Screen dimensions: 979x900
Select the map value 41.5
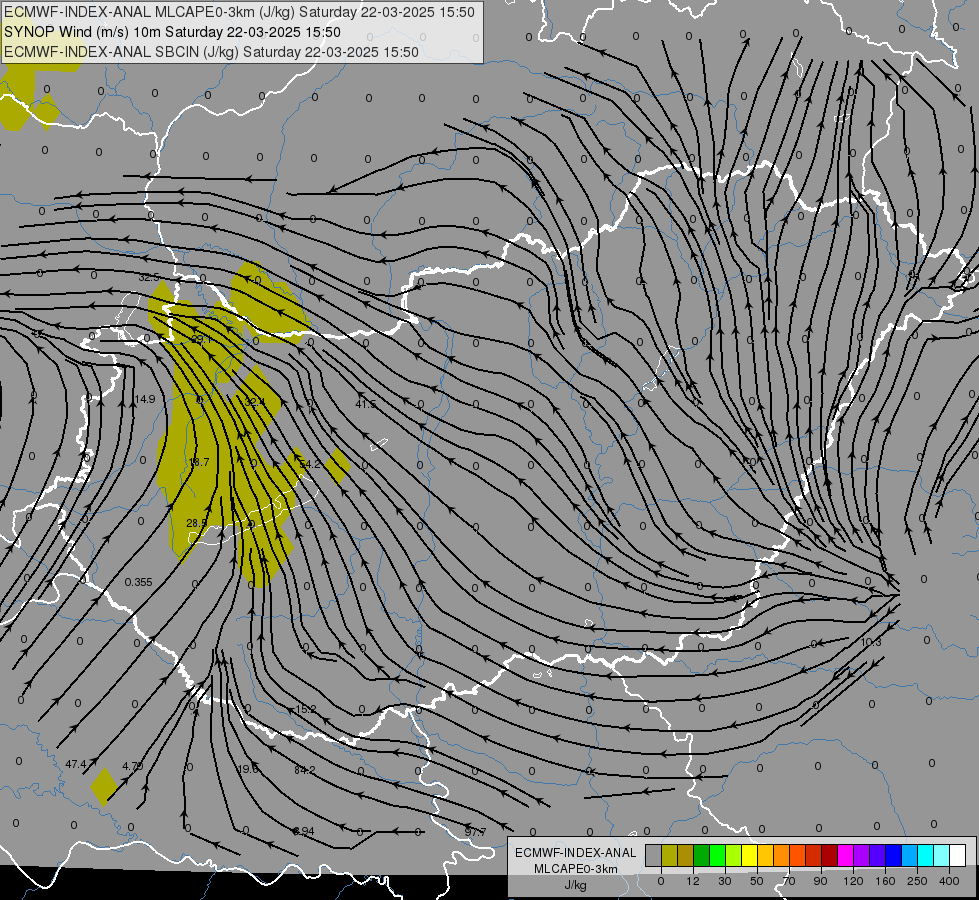point(366,404)
